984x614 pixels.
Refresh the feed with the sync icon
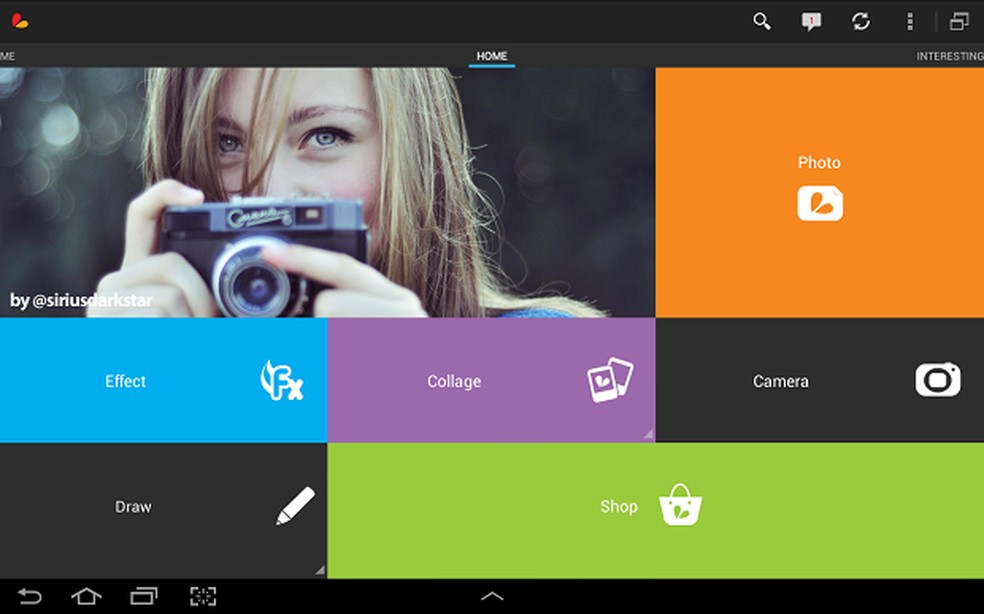(x=861, y=21)
